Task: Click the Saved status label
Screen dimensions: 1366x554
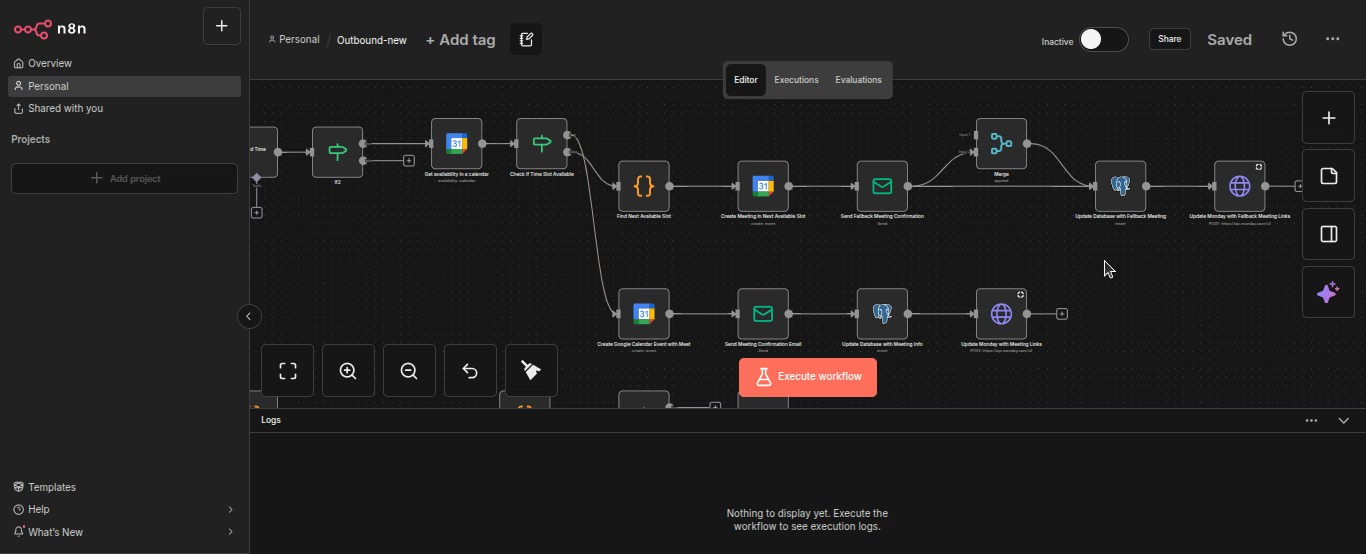Action: [1229, 40]
